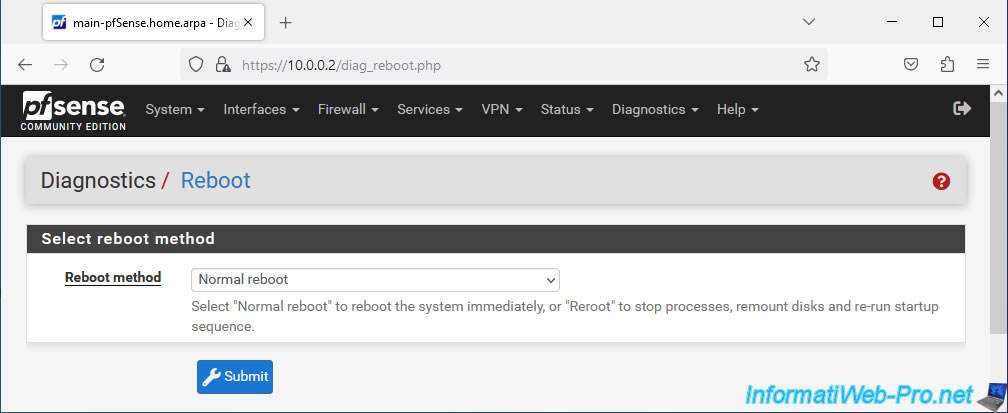
Task: Open the Firefox hamburger application menu
Action: click(982, 64)
